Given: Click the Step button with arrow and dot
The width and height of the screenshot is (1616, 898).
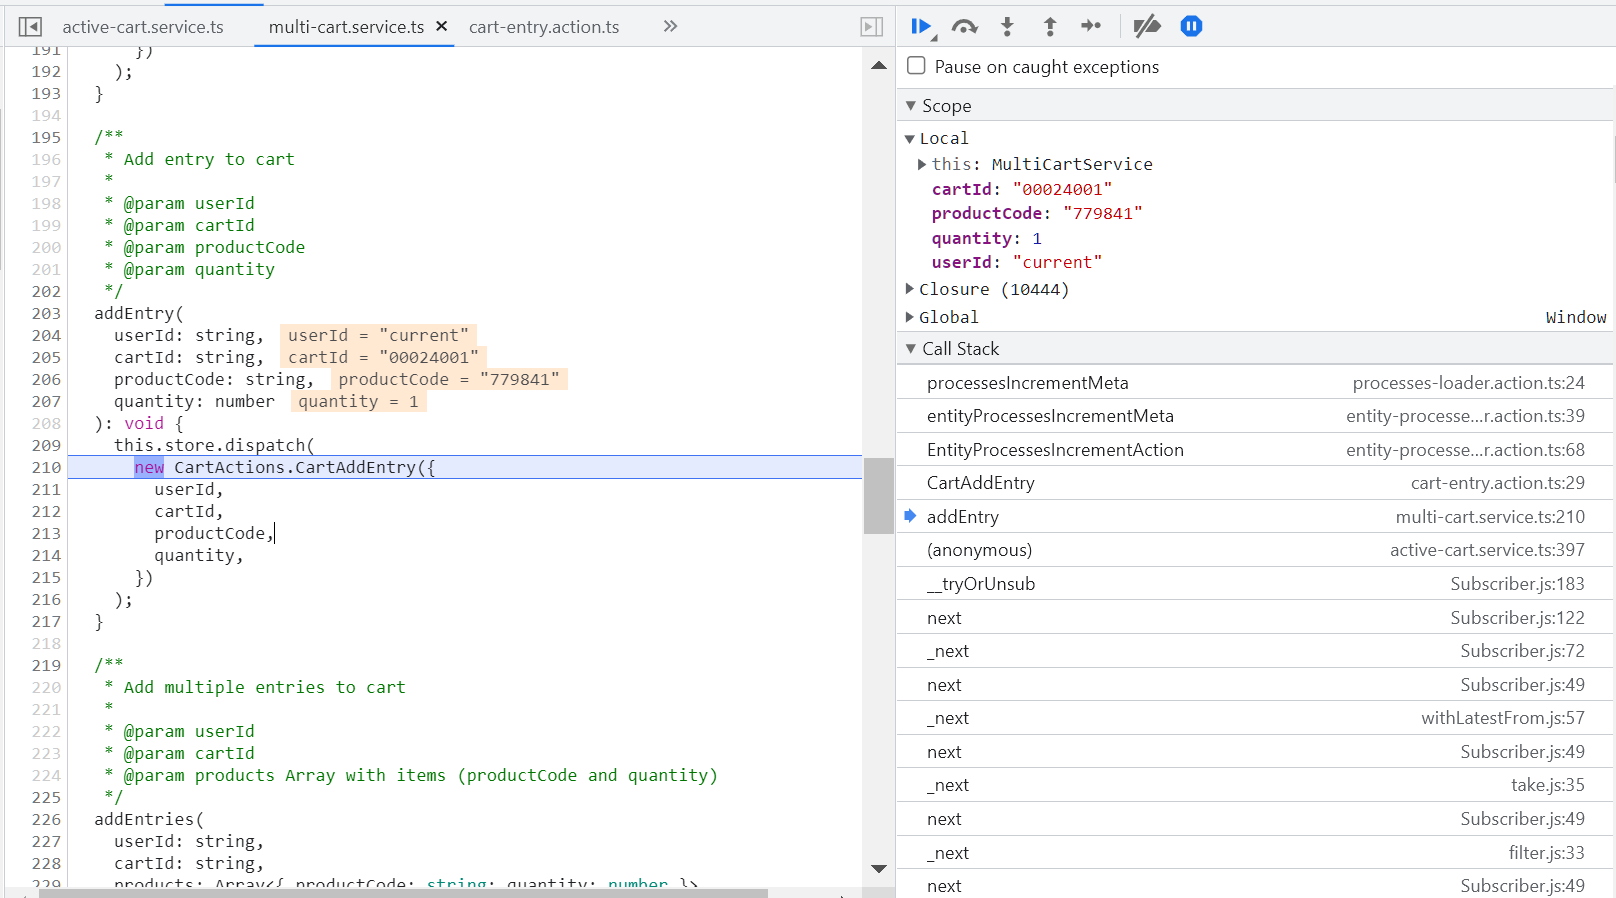Looking at the screenshot, I should pos(1091,26).
